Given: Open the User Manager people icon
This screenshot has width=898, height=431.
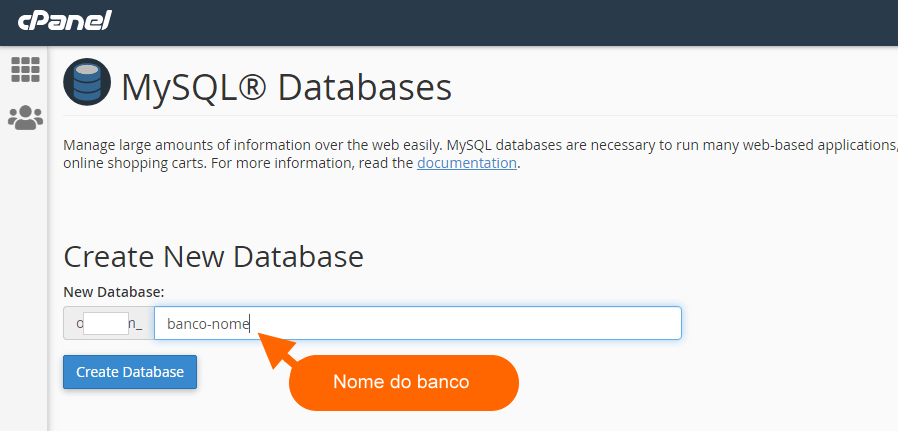Looking at the screenshot, I should pos(26,118).
